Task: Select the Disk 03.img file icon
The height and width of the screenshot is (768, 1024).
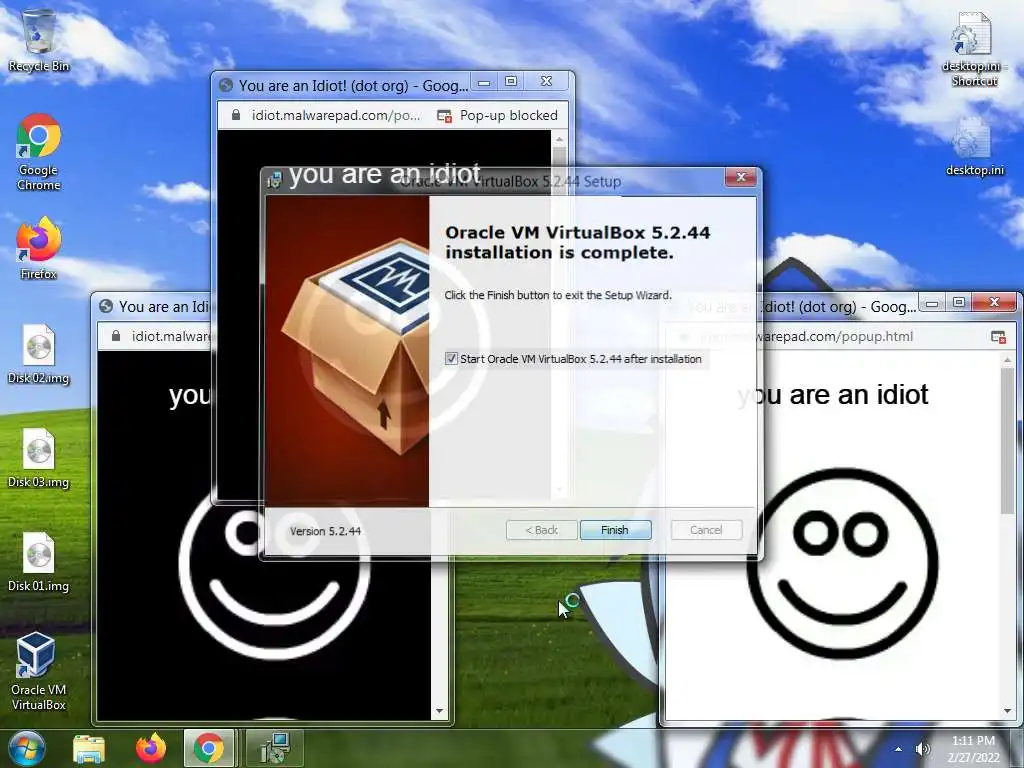Action: click(x=39, y=458)
